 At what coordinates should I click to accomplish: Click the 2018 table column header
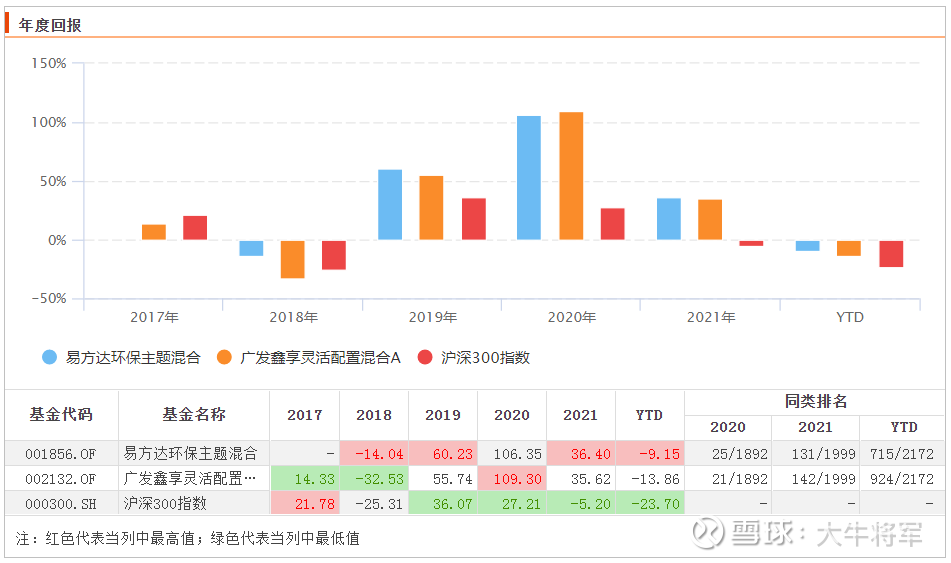tap(374, 416)
